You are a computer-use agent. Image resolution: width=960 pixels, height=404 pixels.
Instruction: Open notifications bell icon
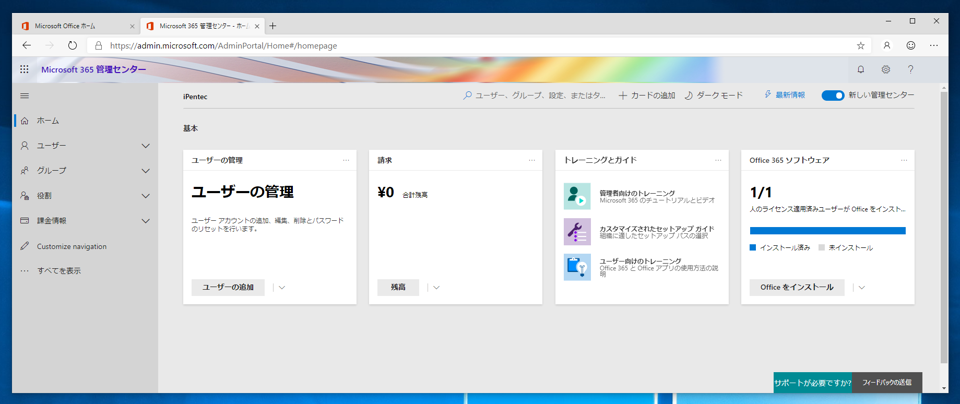pyautogui.click(x=861, y=69)
